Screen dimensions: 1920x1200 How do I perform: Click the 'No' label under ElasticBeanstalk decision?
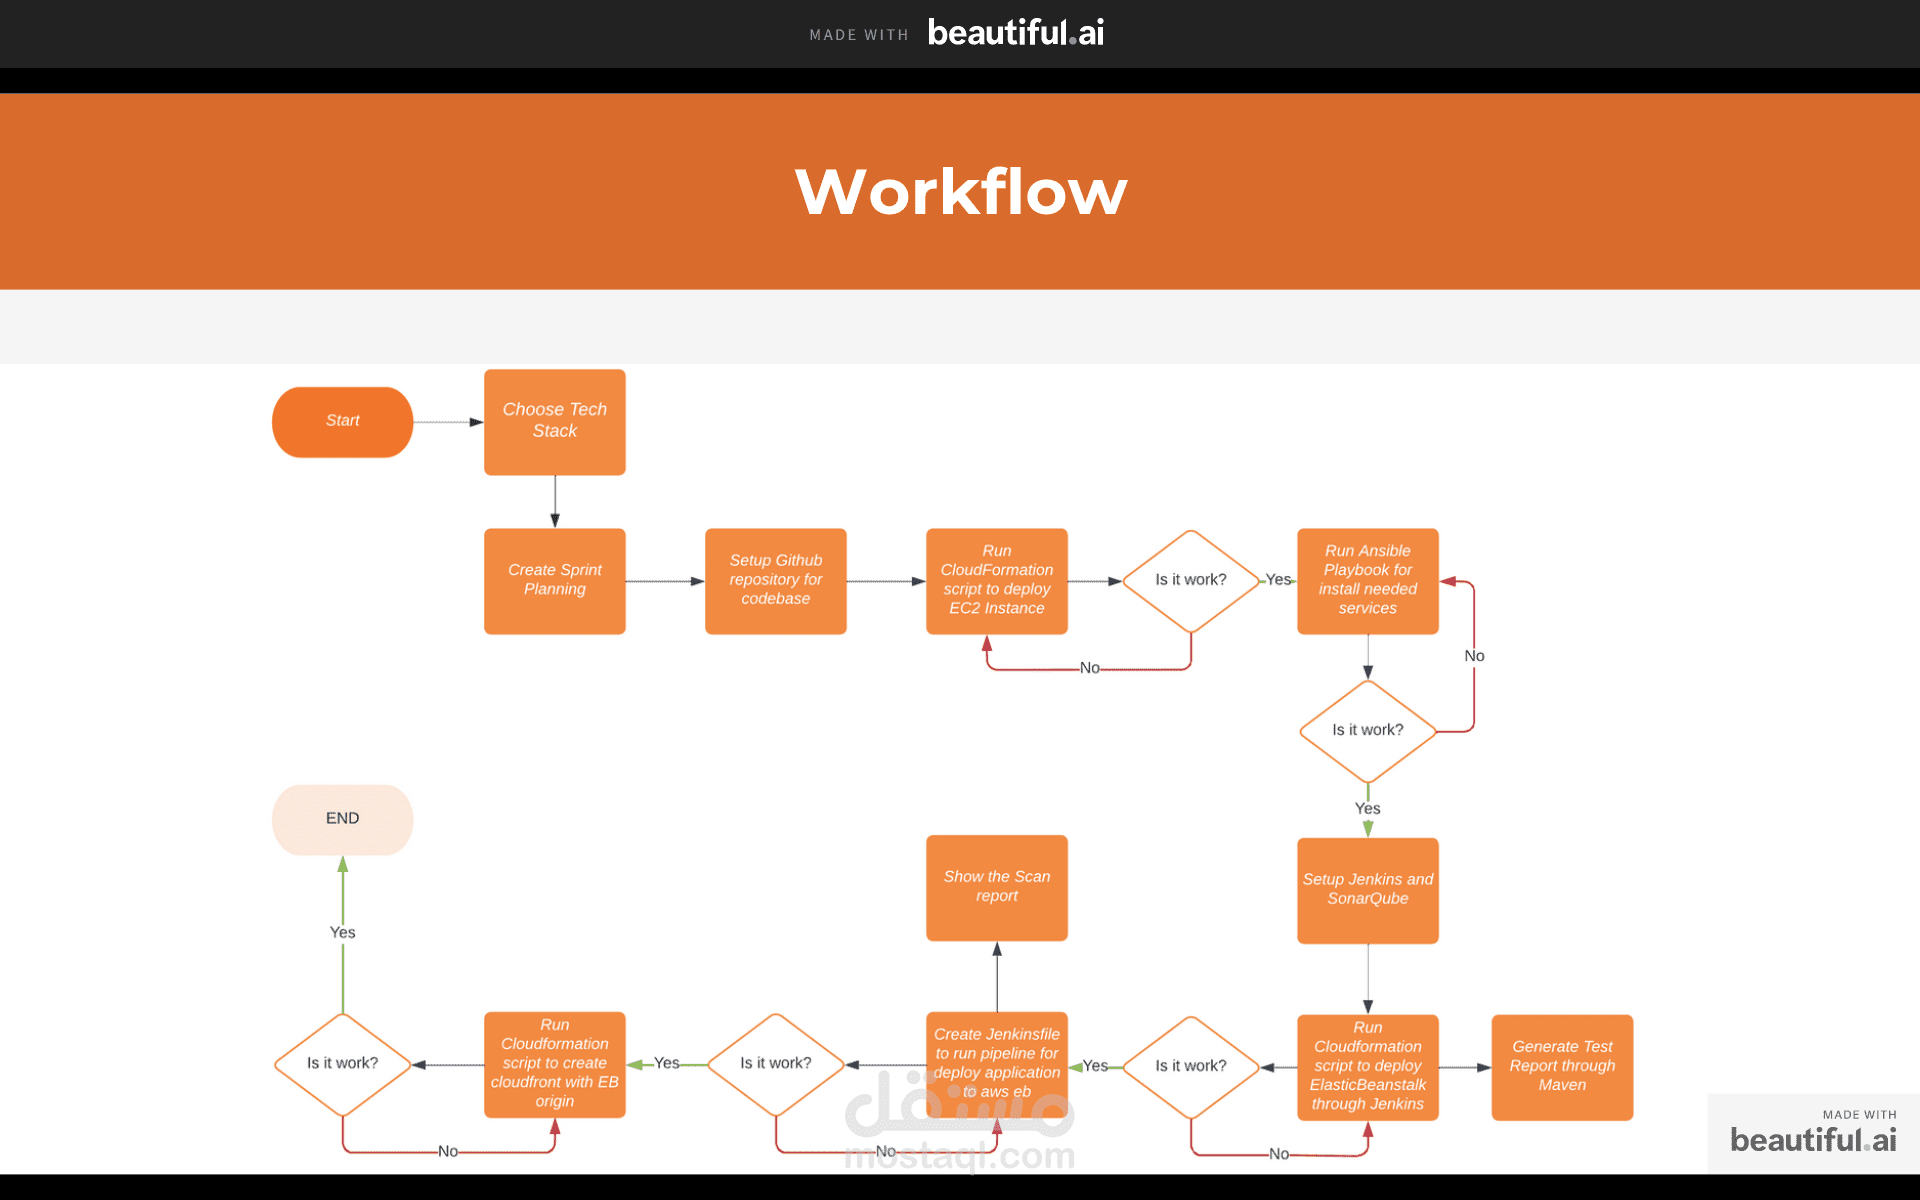pos(1279,1154)
